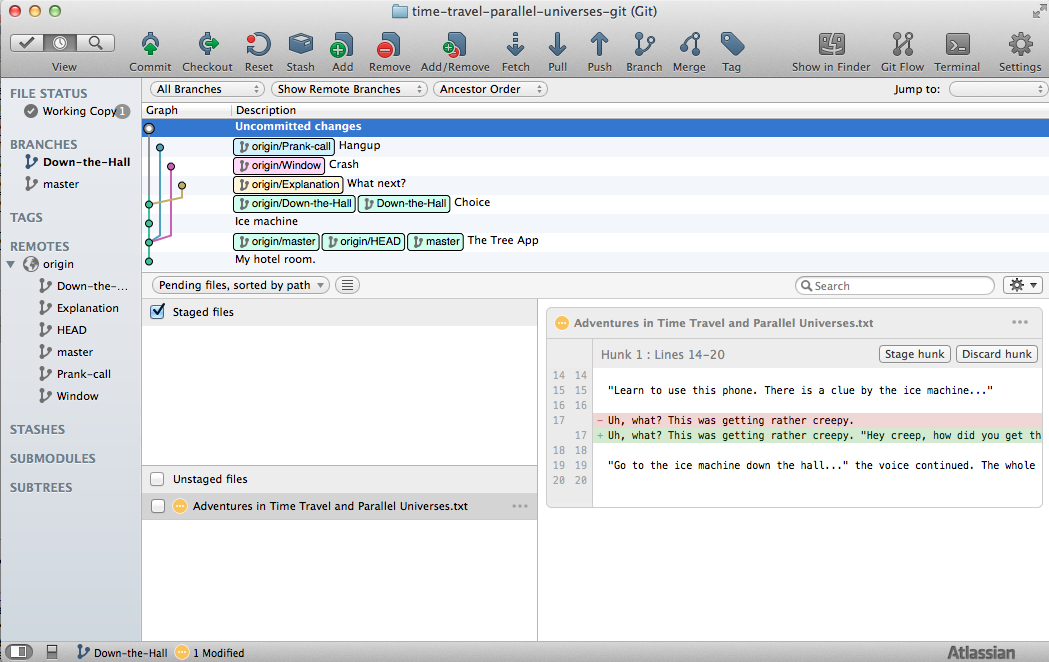The image size is (1049, 662).
Task: Click Down-the-Hall branch in status bar
Action: click(122, 653)
